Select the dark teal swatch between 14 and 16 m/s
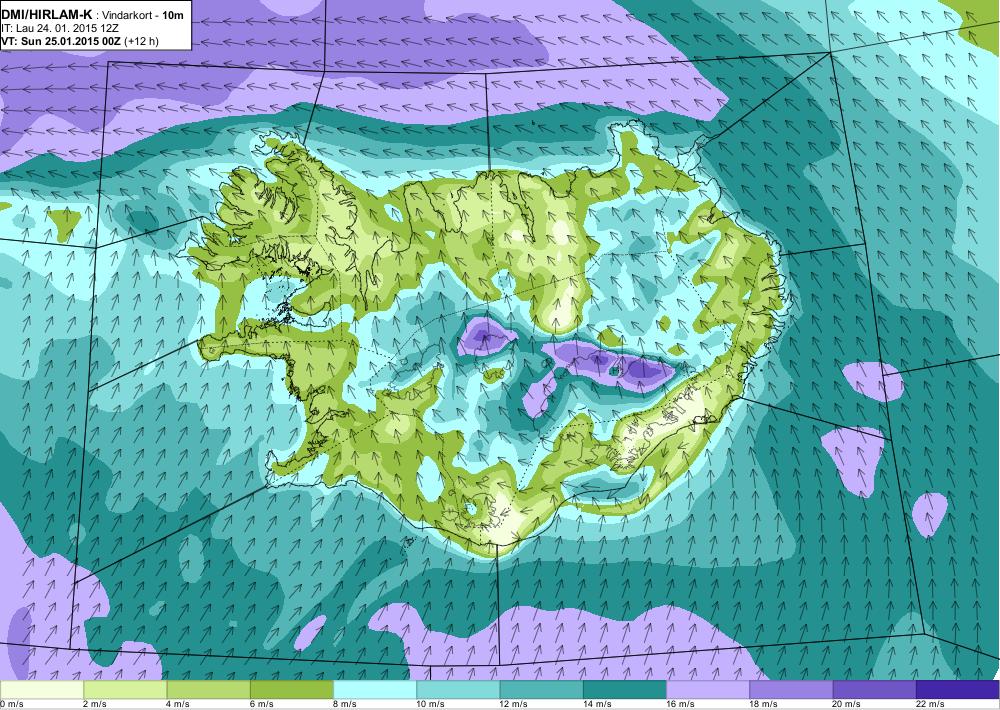1000x710 pixels. pos(624,690)
